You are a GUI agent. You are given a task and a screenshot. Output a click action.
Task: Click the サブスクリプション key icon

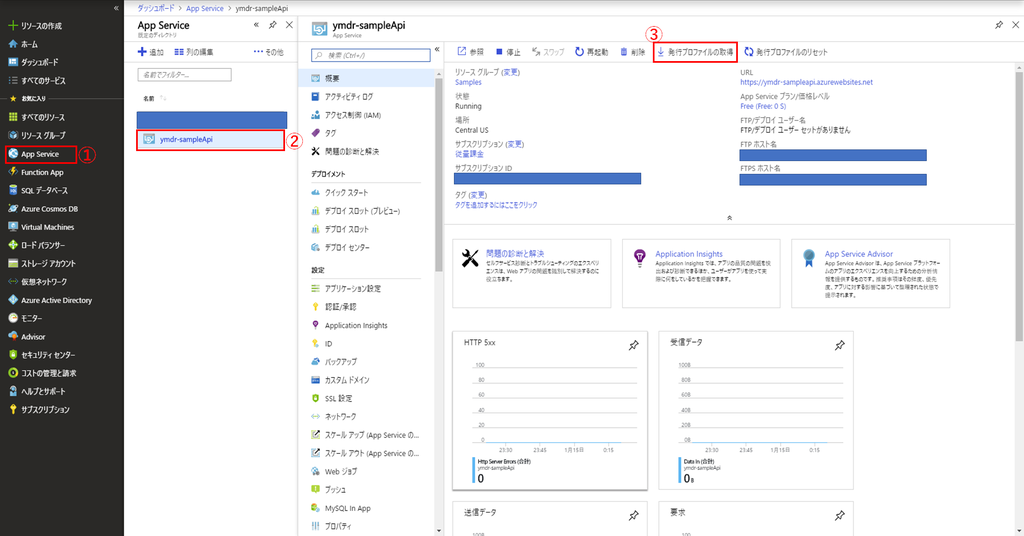[x=12, y=409]
